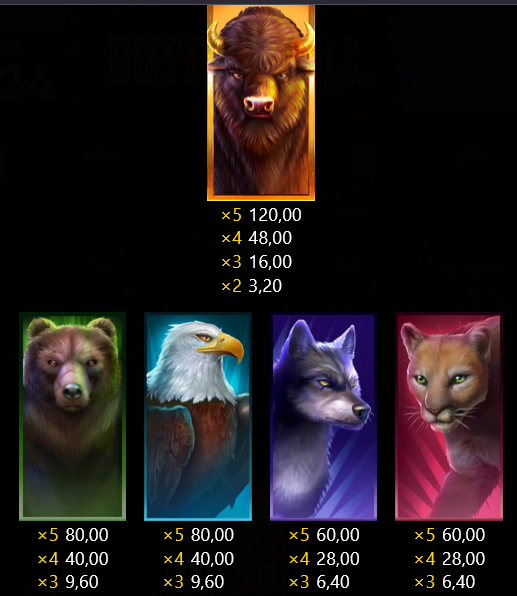517x596 pixels.
Task: Click bear x3 payout 9,60
Action: (68, 582)
